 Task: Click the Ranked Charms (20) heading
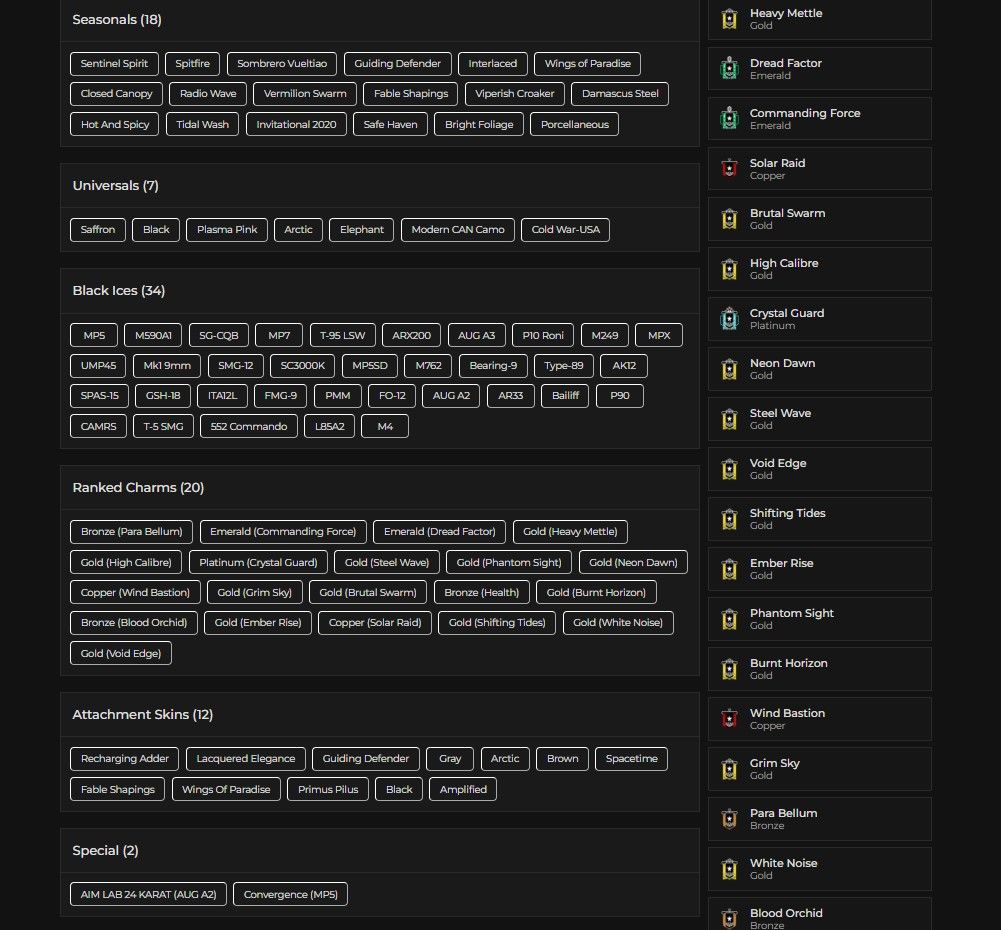tap(138, 488)
